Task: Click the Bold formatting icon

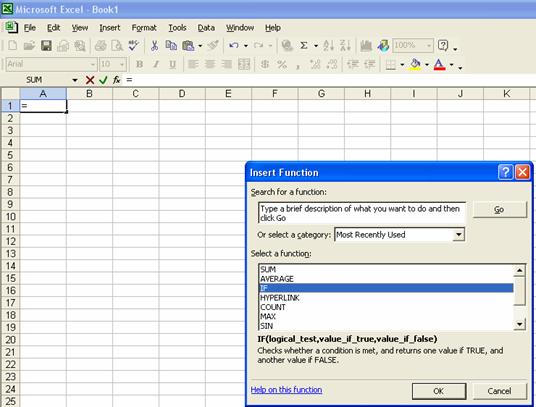Action: click(139, 64)
